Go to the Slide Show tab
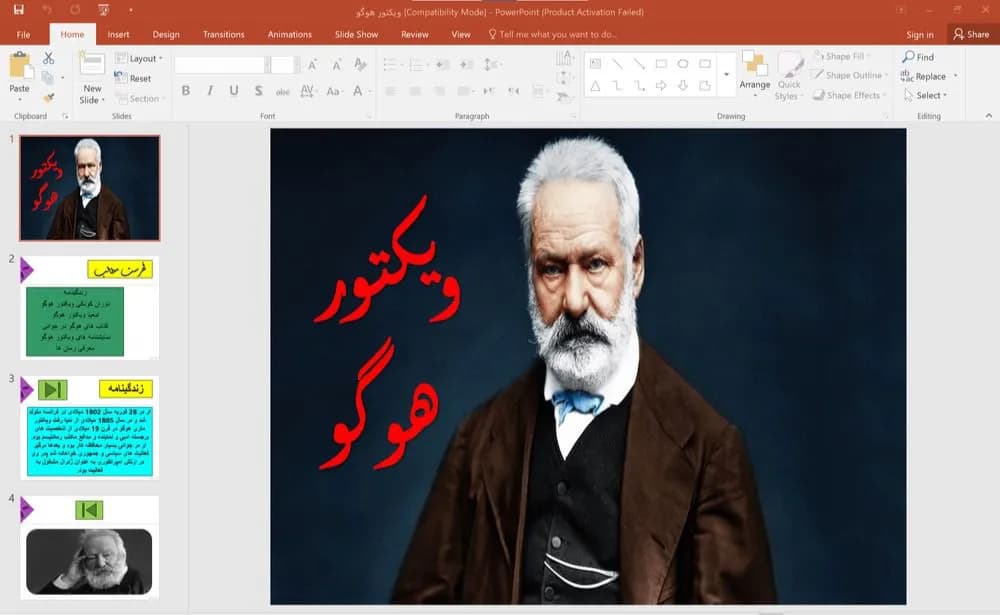1000x615 pixels. (x=357, y=34)
